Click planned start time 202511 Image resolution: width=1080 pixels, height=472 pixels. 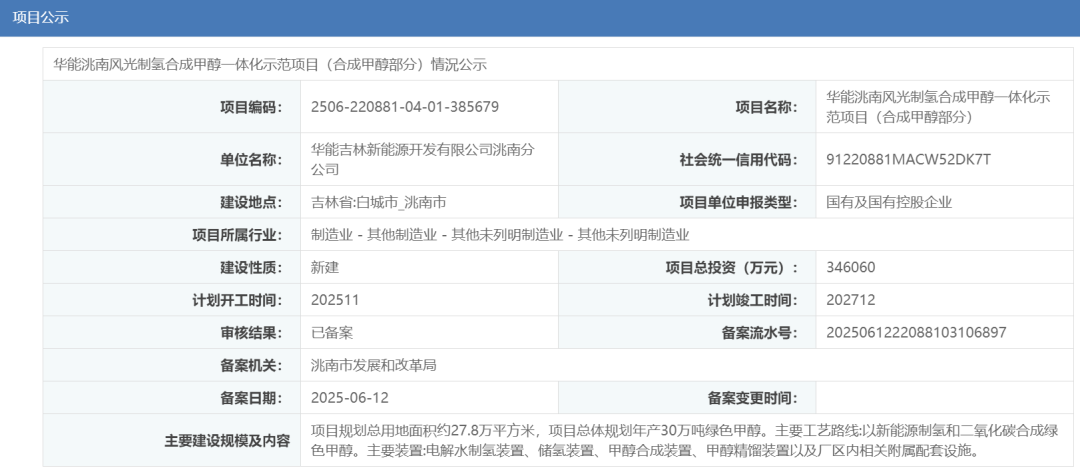(x=335, y=300)
